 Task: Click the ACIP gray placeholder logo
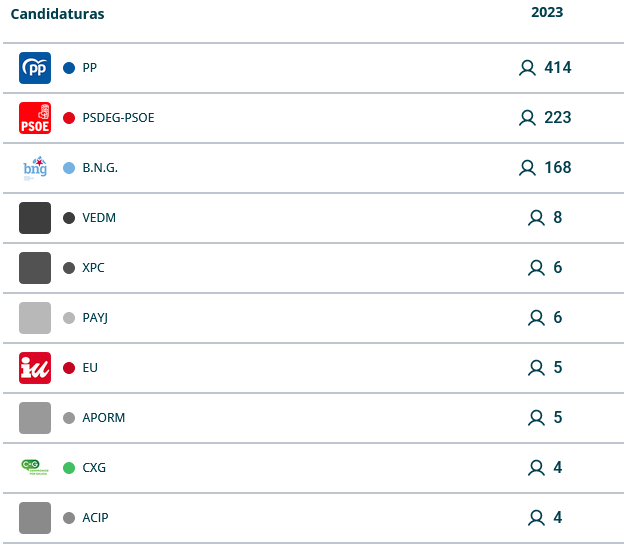point(35,518)
